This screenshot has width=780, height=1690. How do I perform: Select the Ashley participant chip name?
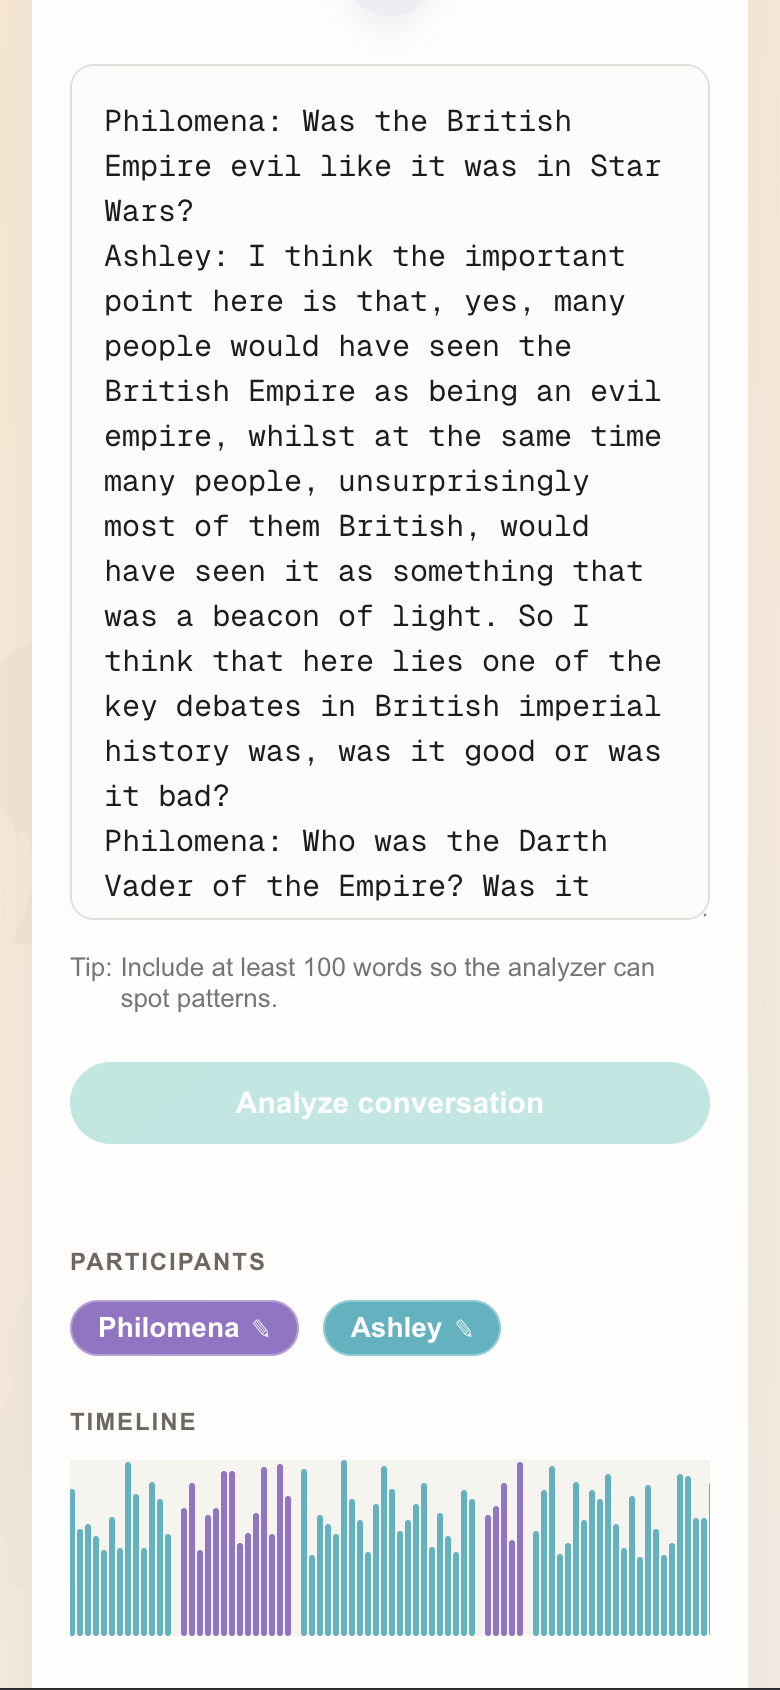tap(396, 1328)
